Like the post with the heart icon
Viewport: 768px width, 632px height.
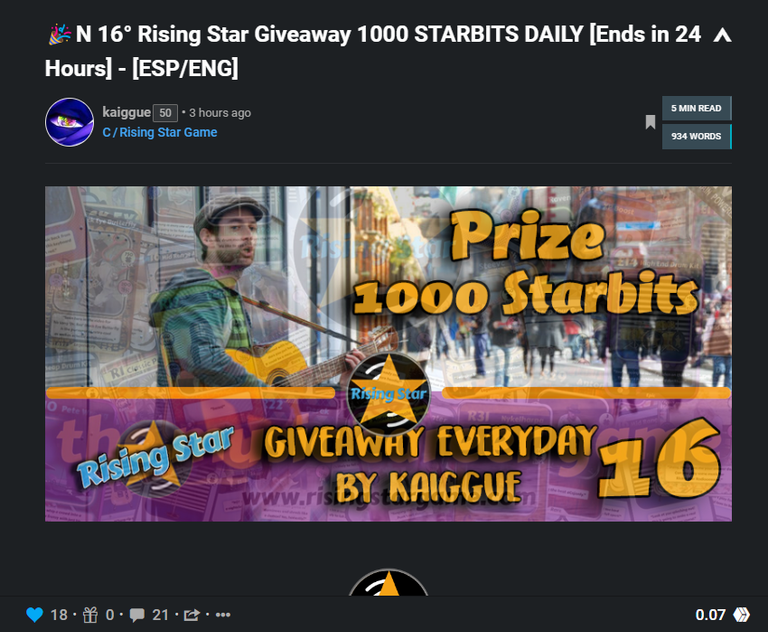click(x=35, y=615)
